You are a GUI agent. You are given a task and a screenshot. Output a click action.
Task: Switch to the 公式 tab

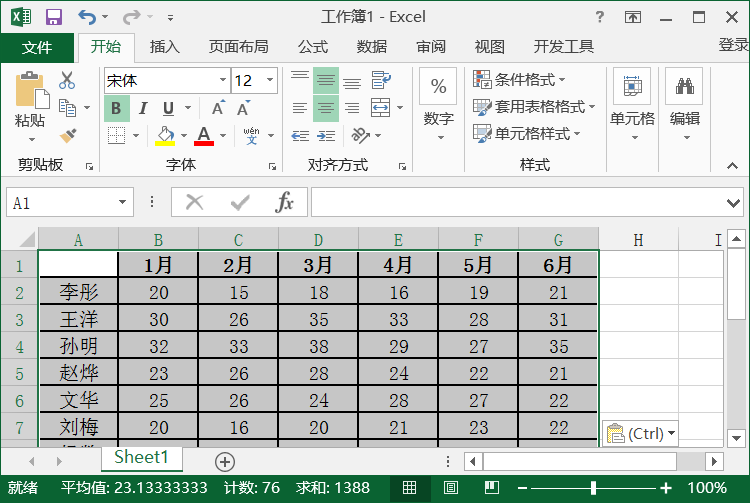point(313,47)
